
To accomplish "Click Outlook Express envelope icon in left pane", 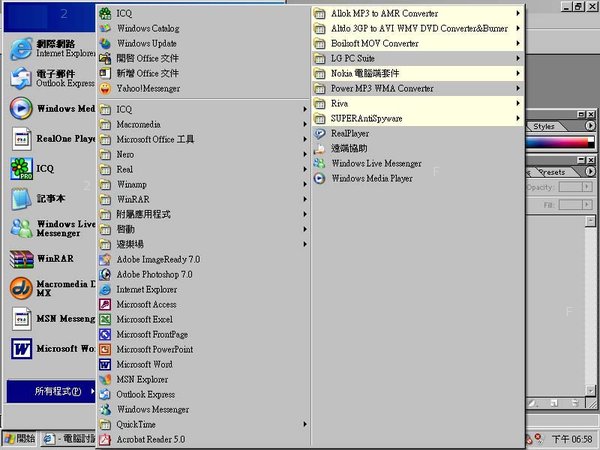I will (21, 78).
